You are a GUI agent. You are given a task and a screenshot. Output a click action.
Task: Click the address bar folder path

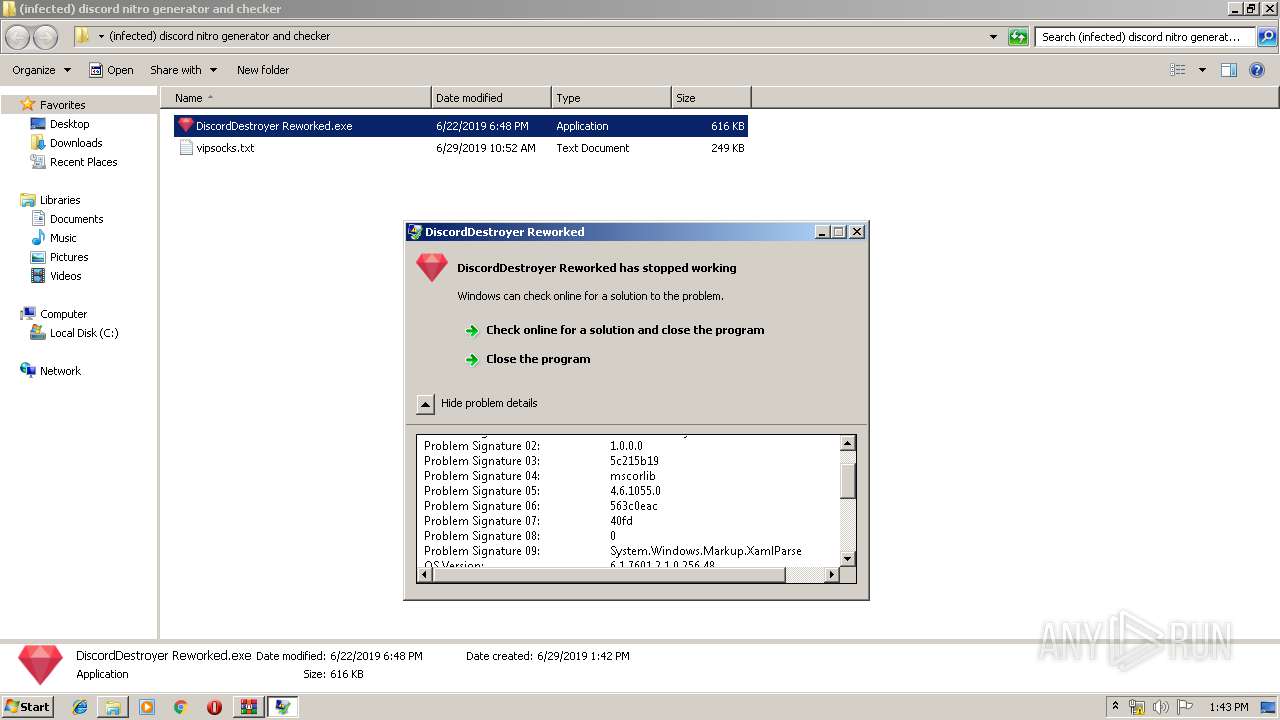219,36
